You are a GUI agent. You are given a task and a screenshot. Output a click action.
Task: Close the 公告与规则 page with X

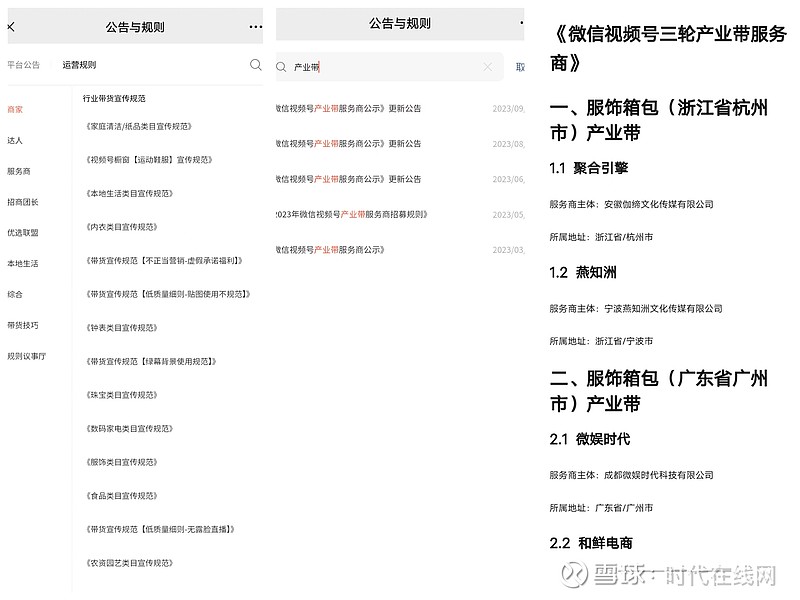[10, 27]
